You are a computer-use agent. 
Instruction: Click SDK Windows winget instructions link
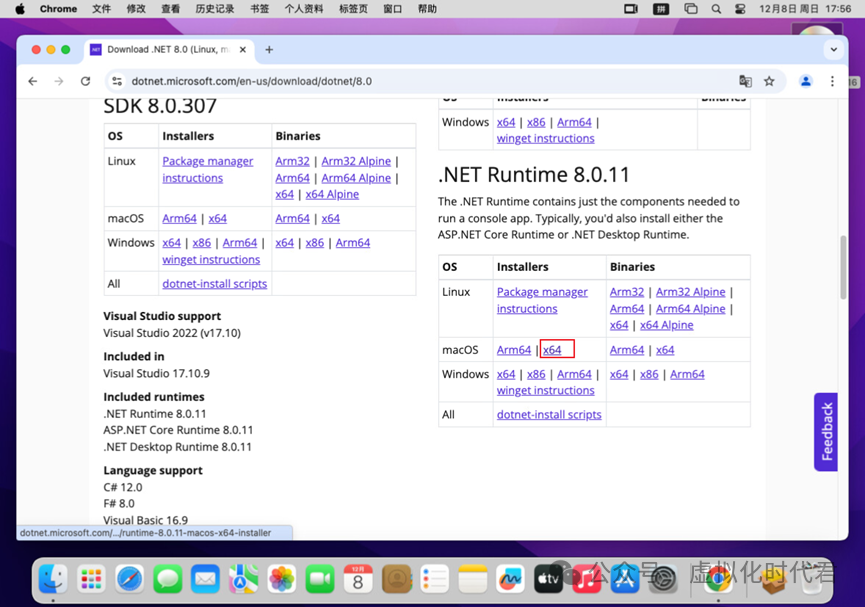coord(211,259)
